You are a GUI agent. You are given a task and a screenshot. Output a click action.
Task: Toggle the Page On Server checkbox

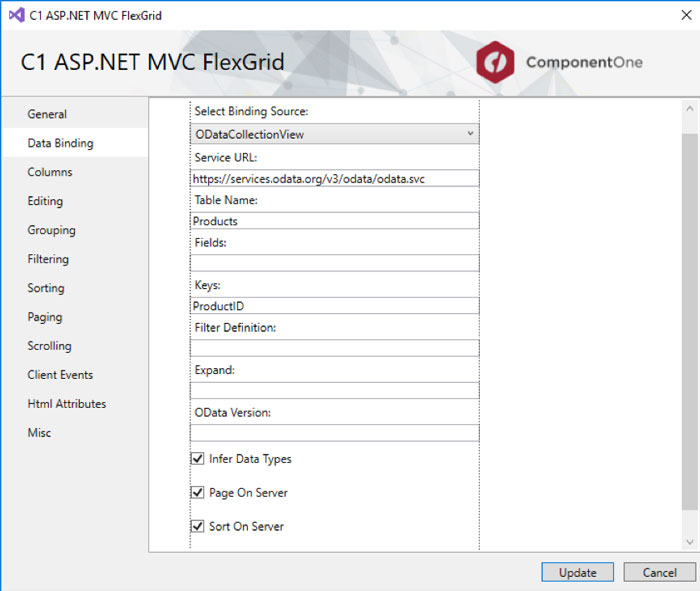(x=197, y=492)
